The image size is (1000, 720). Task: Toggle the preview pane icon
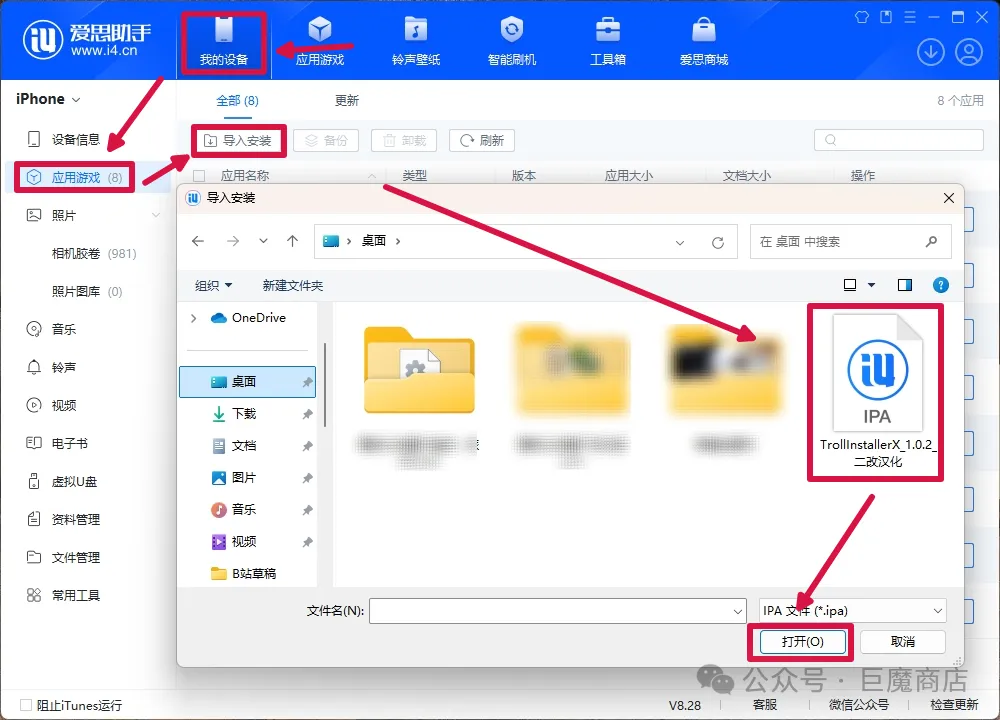(x=904, y=285)
